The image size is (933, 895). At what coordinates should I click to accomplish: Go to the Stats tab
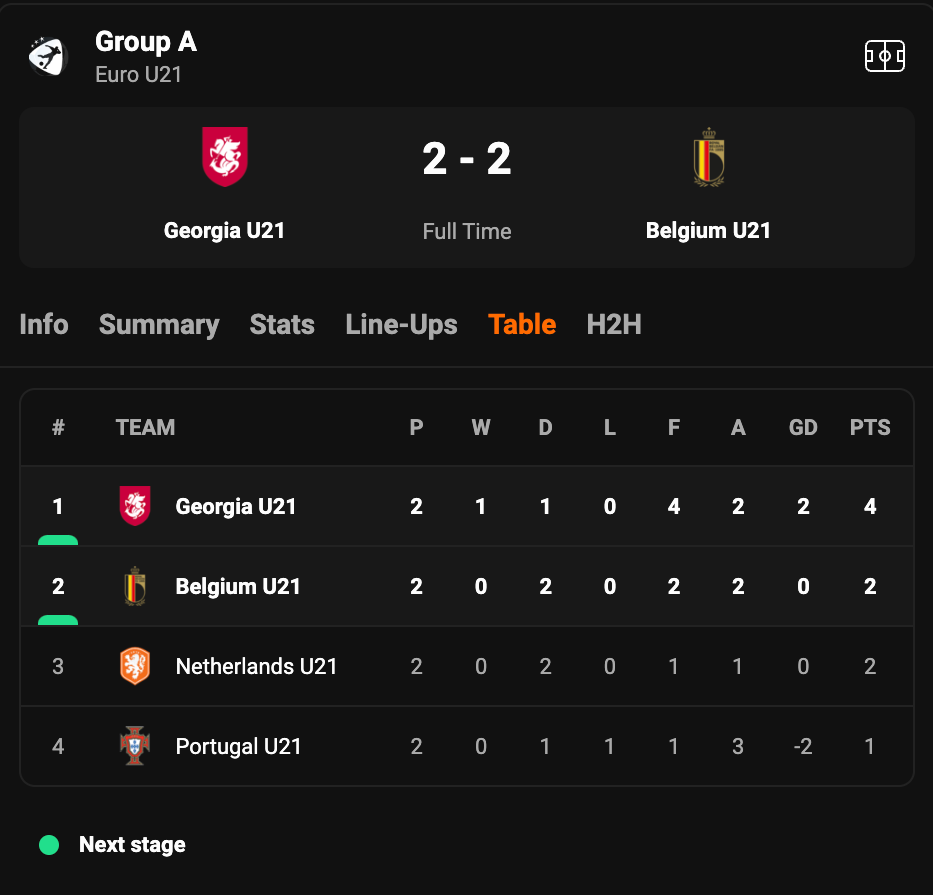tap(282, 324)
